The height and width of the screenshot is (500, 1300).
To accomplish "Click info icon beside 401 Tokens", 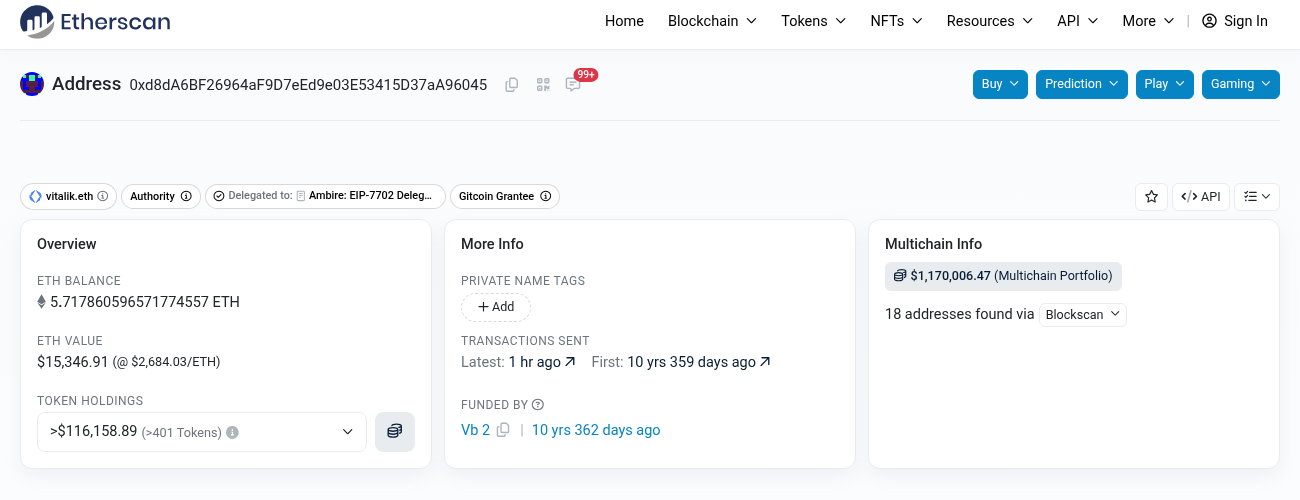I will (232, 433).
